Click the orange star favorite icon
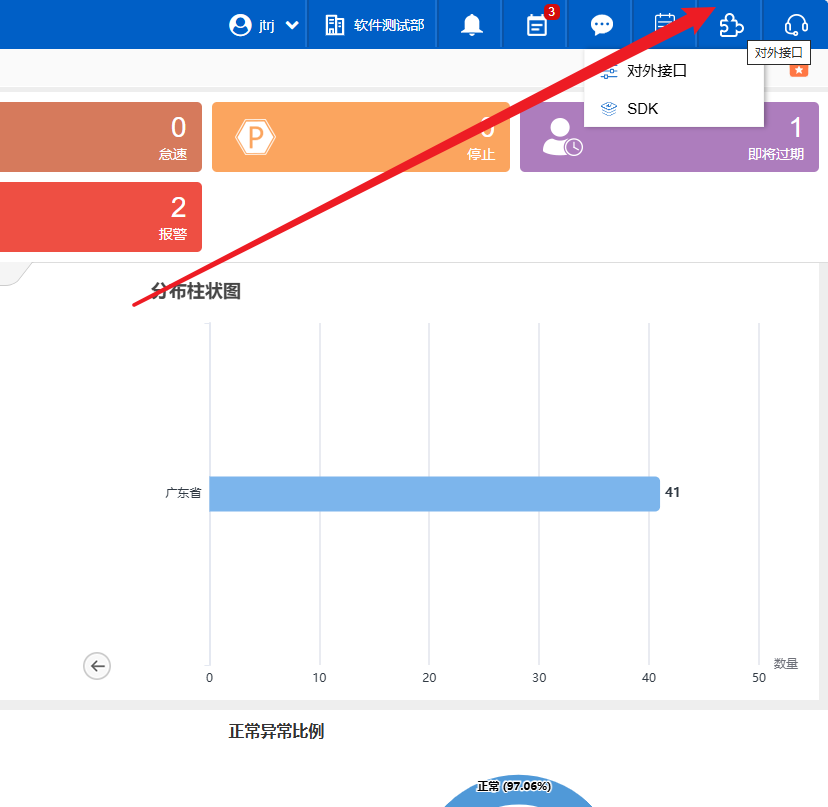The image size is (828, 807). tap(798, 70)
